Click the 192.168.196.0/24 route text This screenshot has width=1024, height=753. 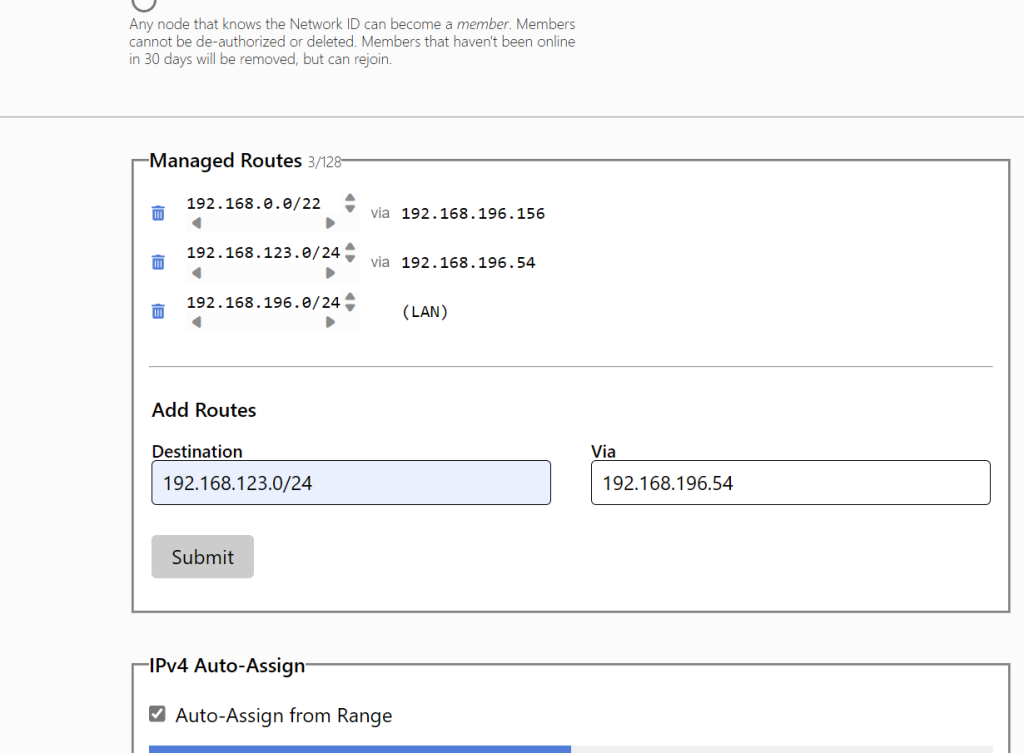click(x=263, y=302)
